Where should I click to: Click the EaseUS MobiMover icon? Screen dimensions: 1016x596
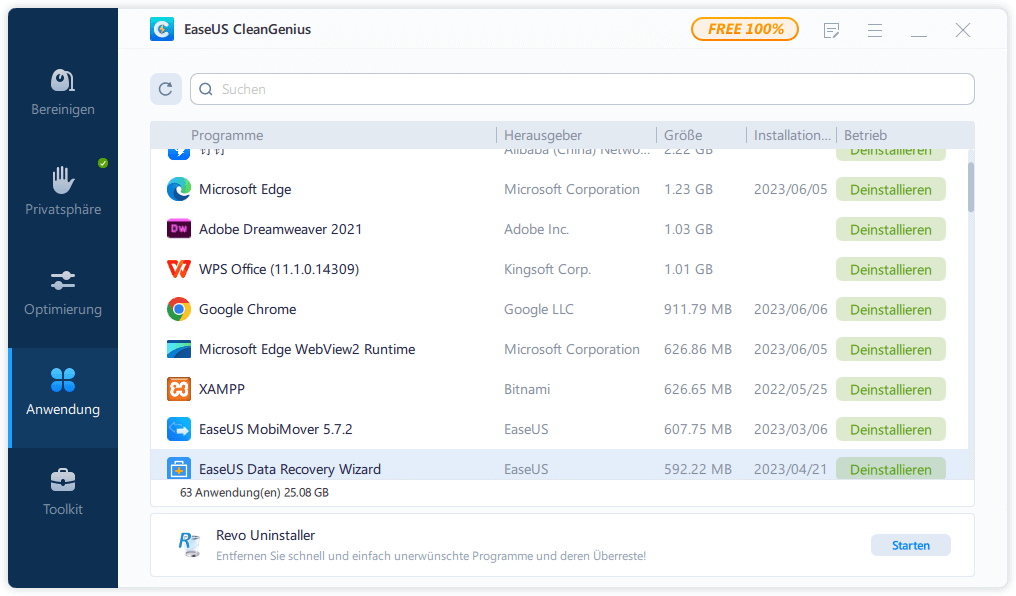[x=179, y=429]
